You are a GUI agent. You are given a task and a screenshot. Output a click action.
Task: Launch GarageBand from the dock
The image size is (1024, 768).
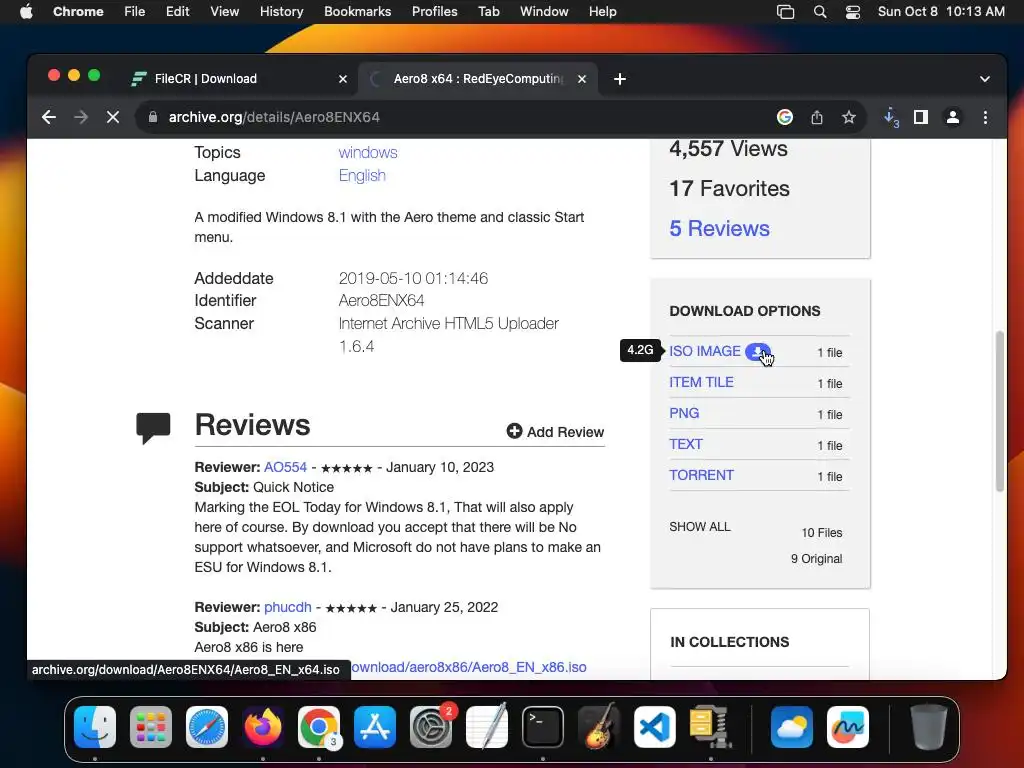599,727
